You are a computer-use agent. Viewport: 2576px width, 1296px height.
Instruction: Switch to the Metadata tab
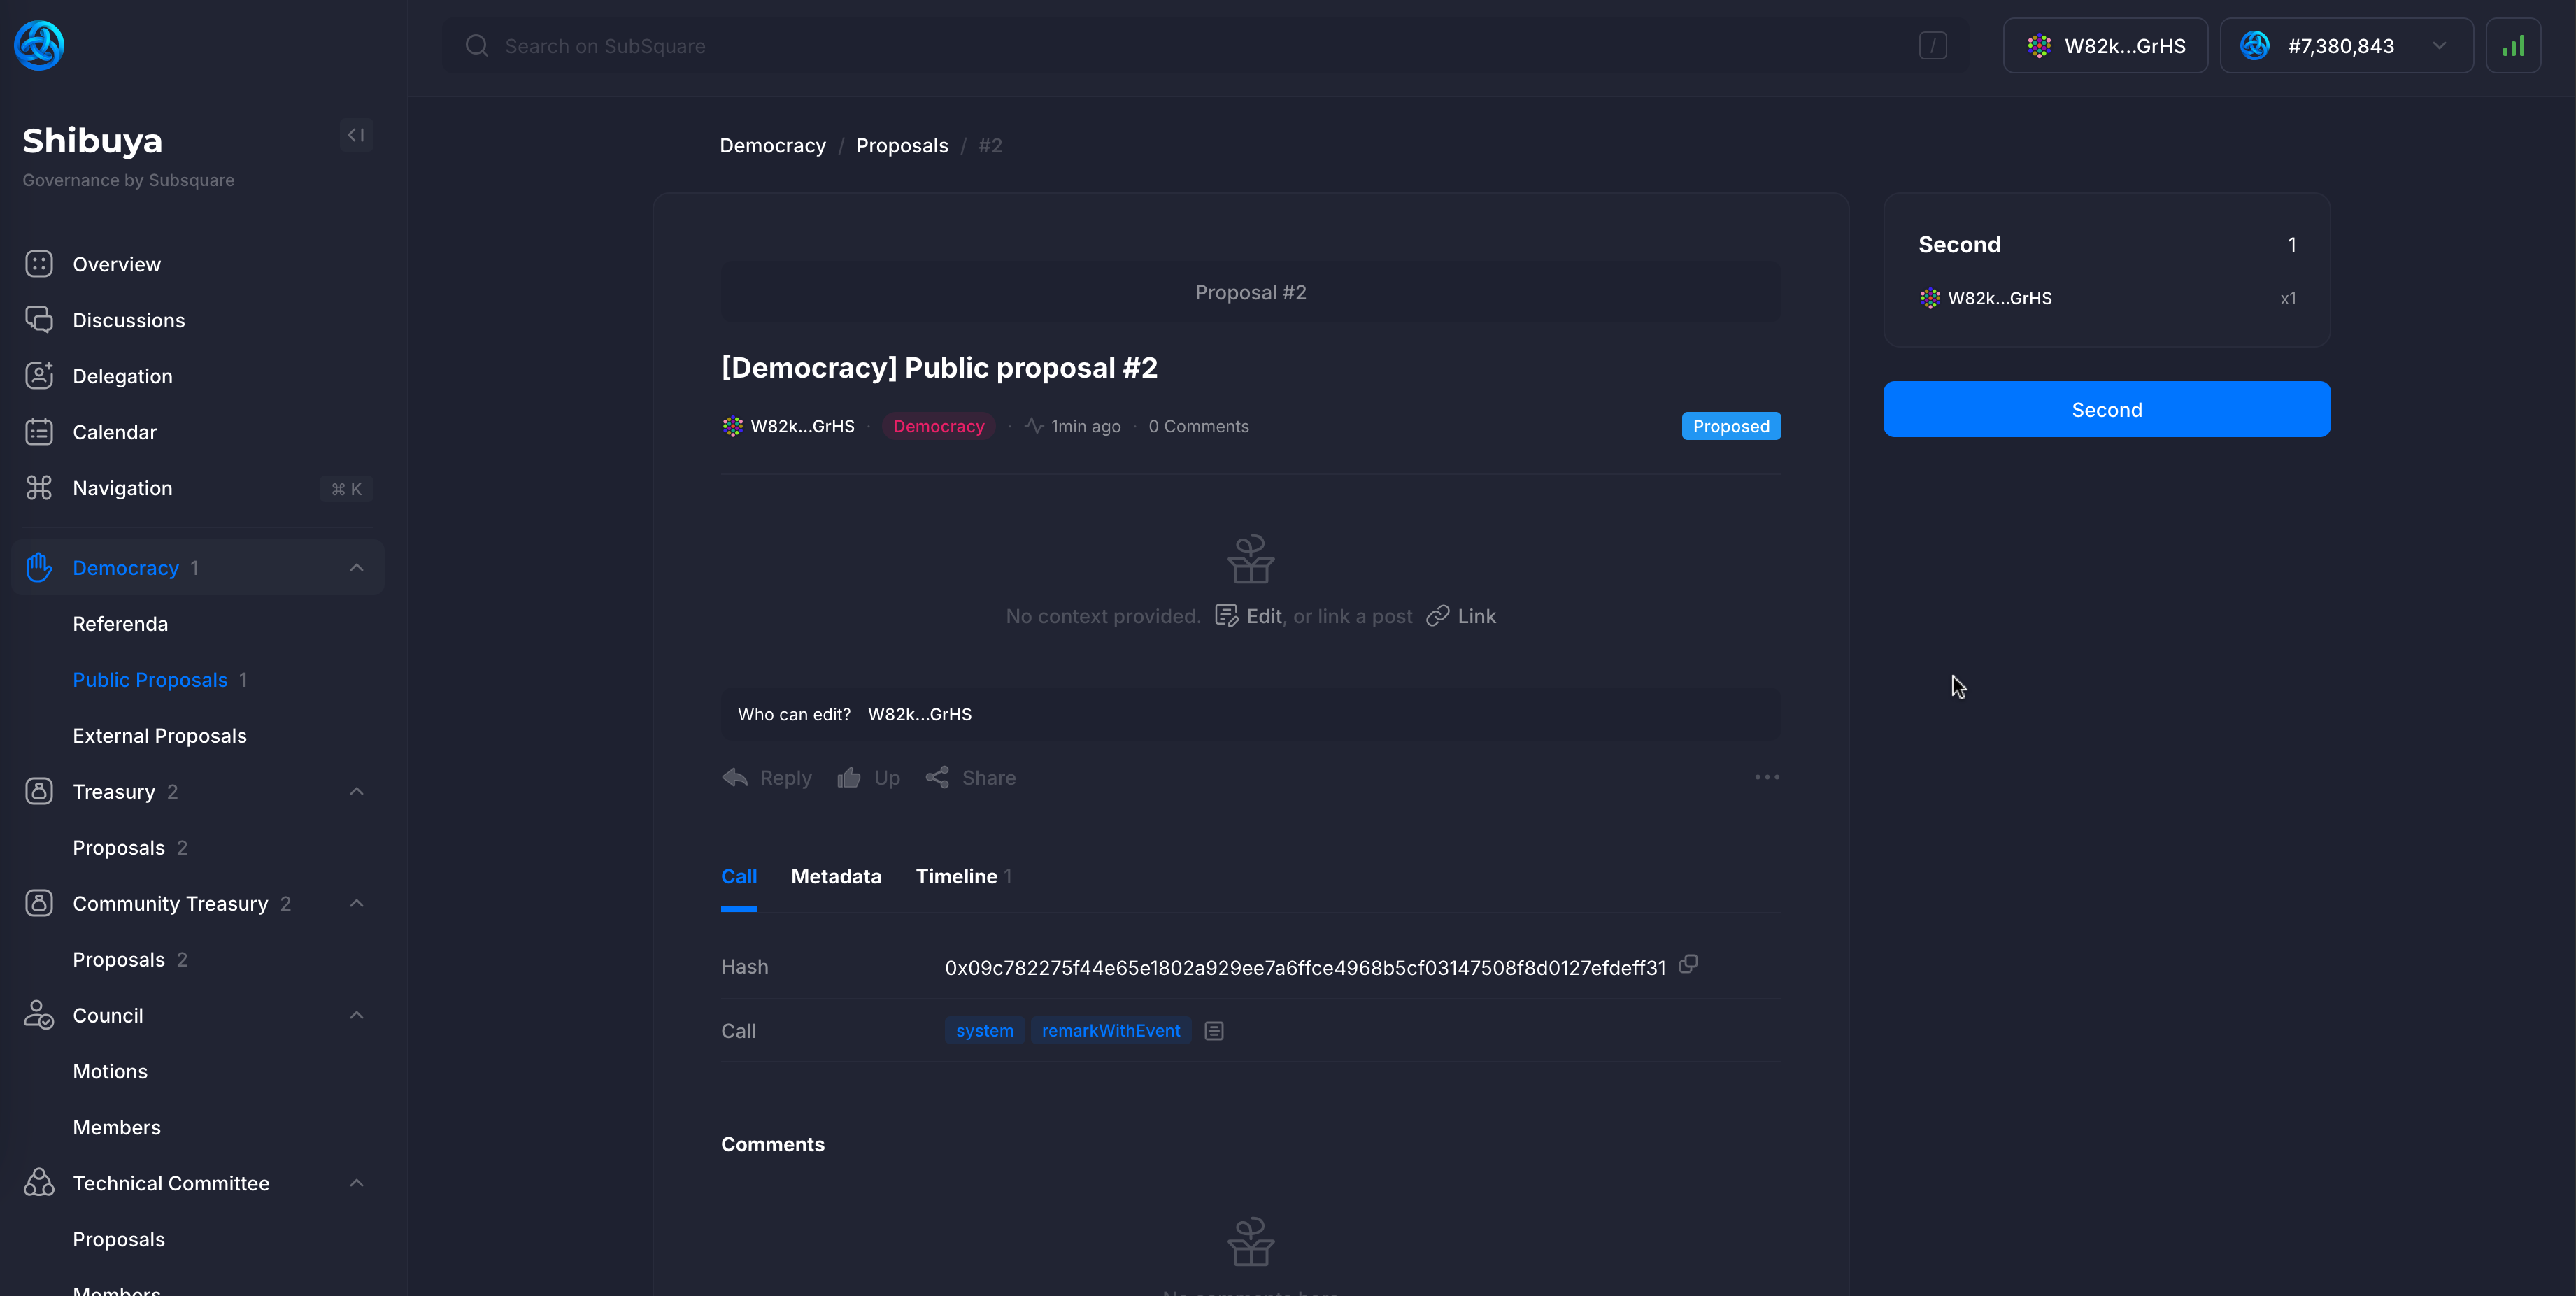836,877
